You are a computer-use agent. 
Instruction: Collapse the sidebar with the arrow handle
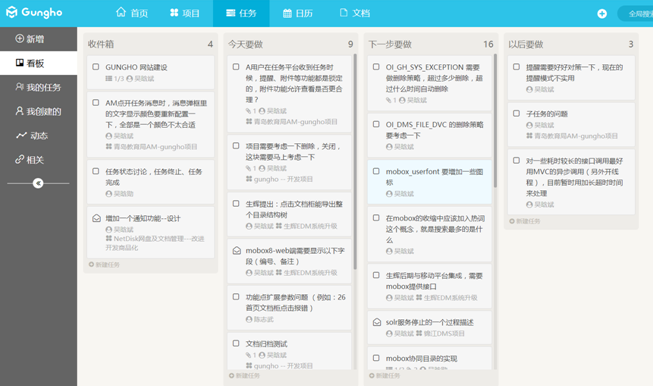click(x=38, y=183)
